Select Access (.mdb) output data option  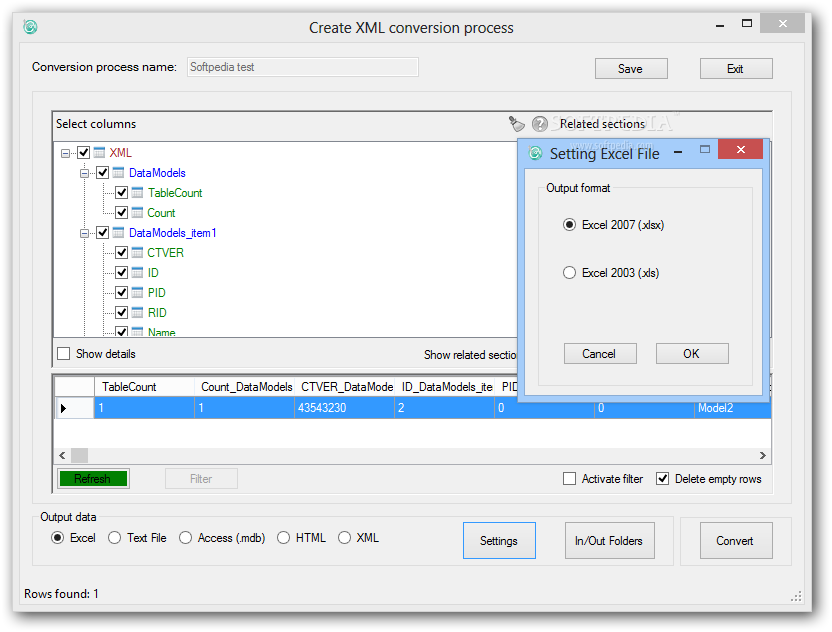(185, 538)
